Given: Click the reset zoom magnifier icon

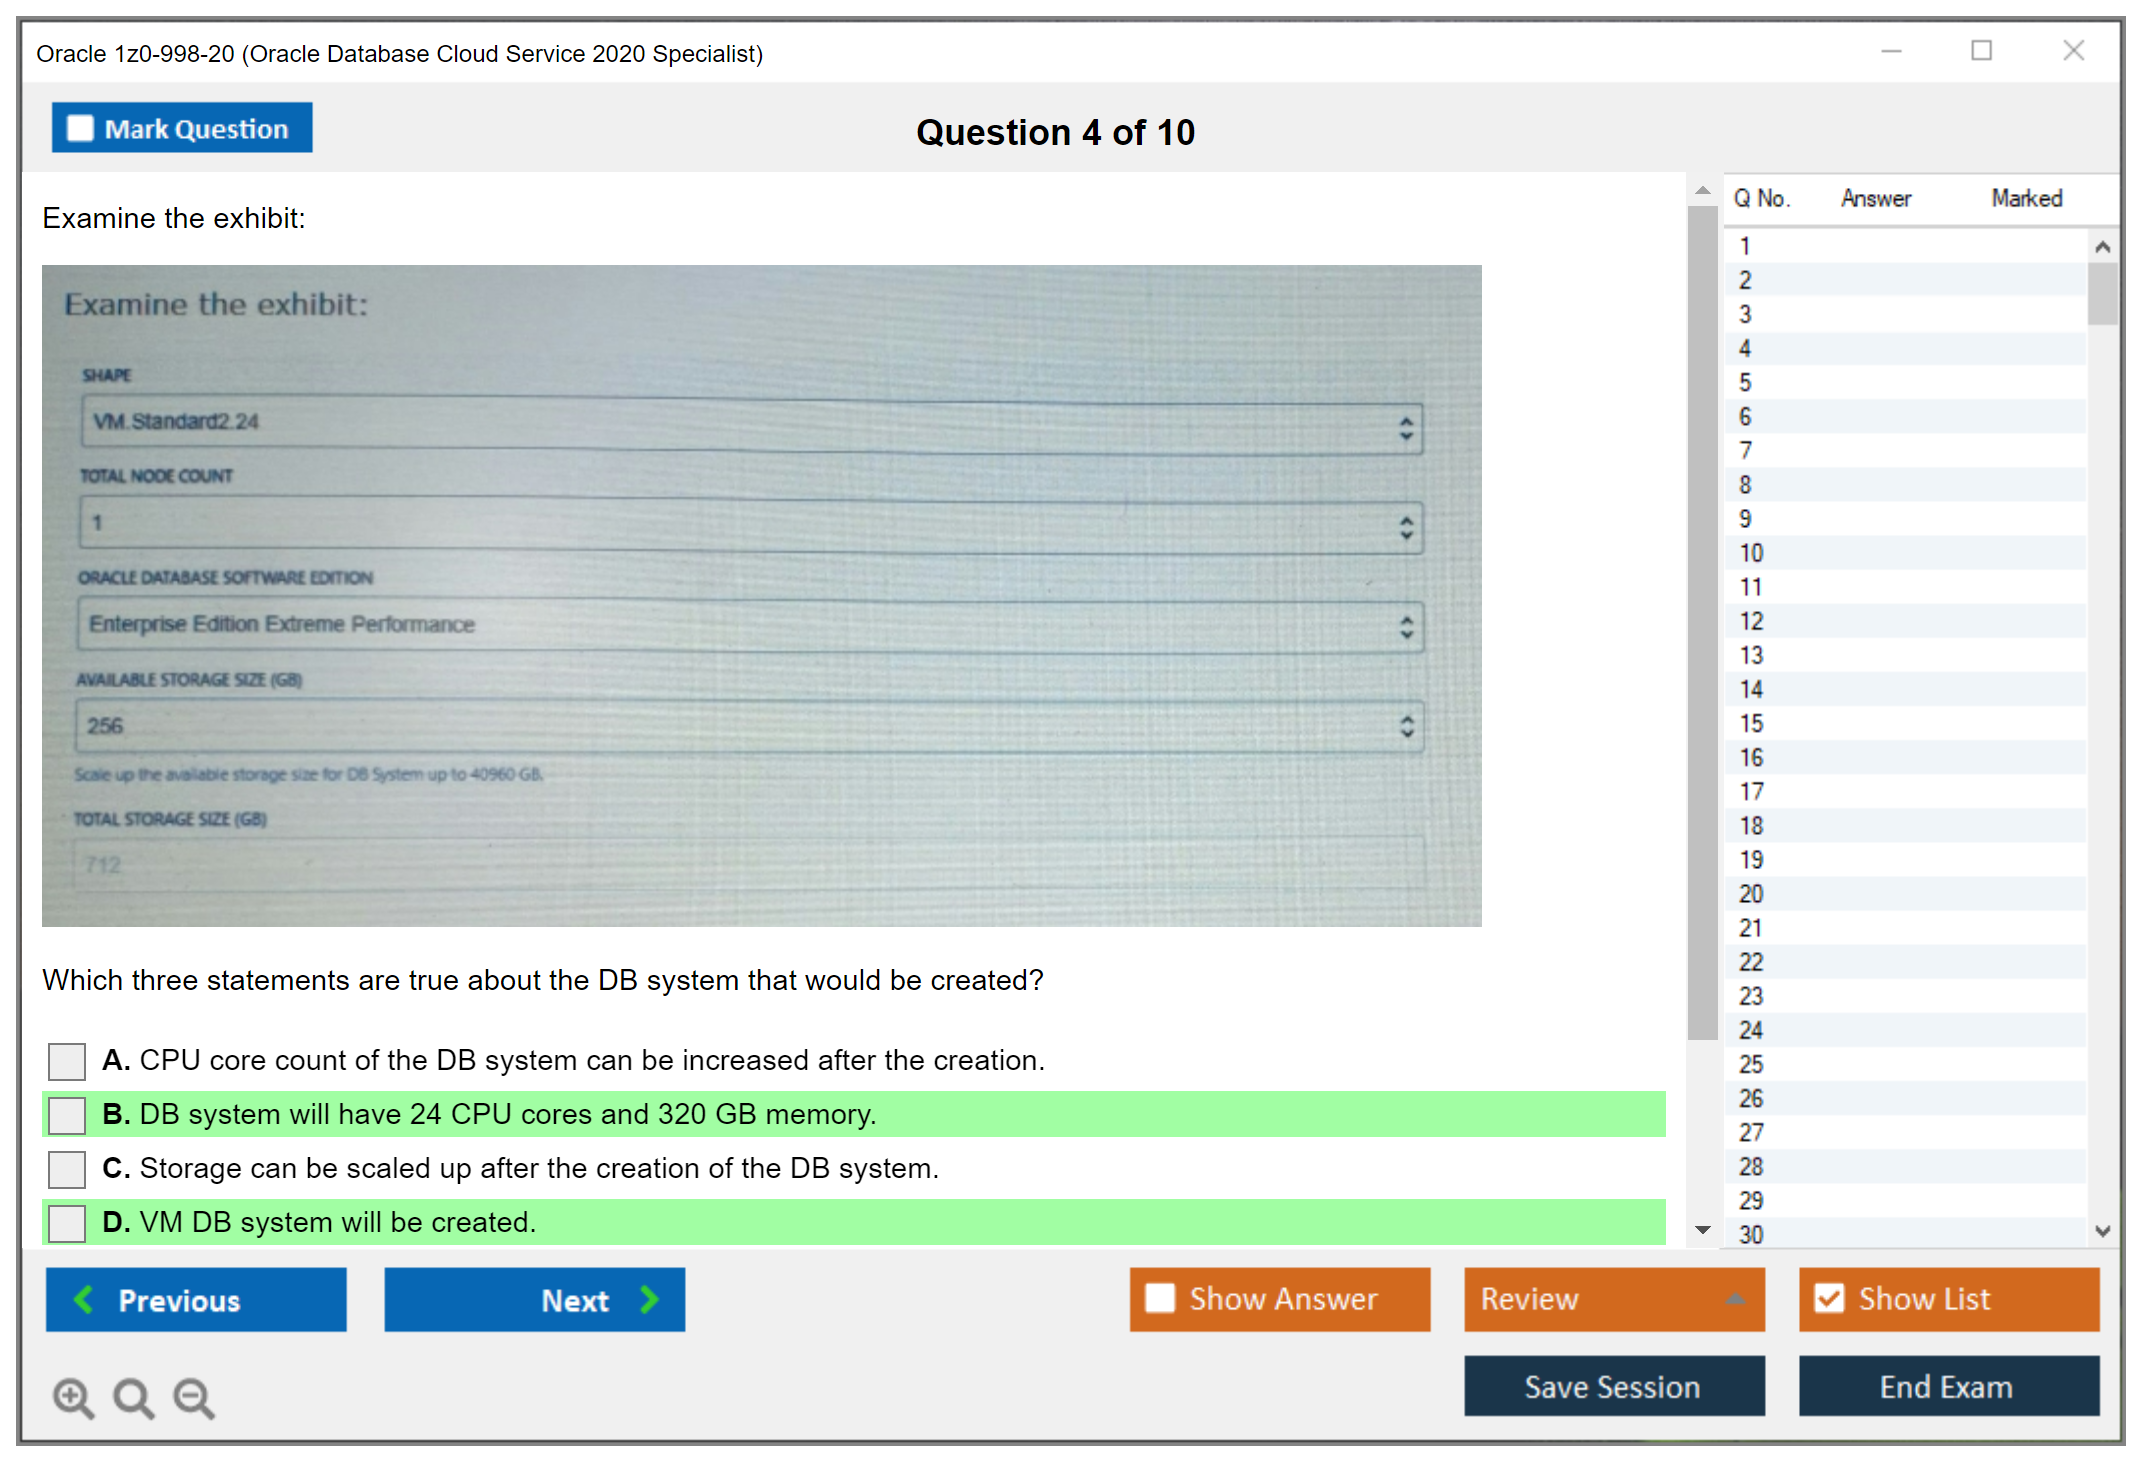Looking at the screenshot, I should tap(133, 1397).
